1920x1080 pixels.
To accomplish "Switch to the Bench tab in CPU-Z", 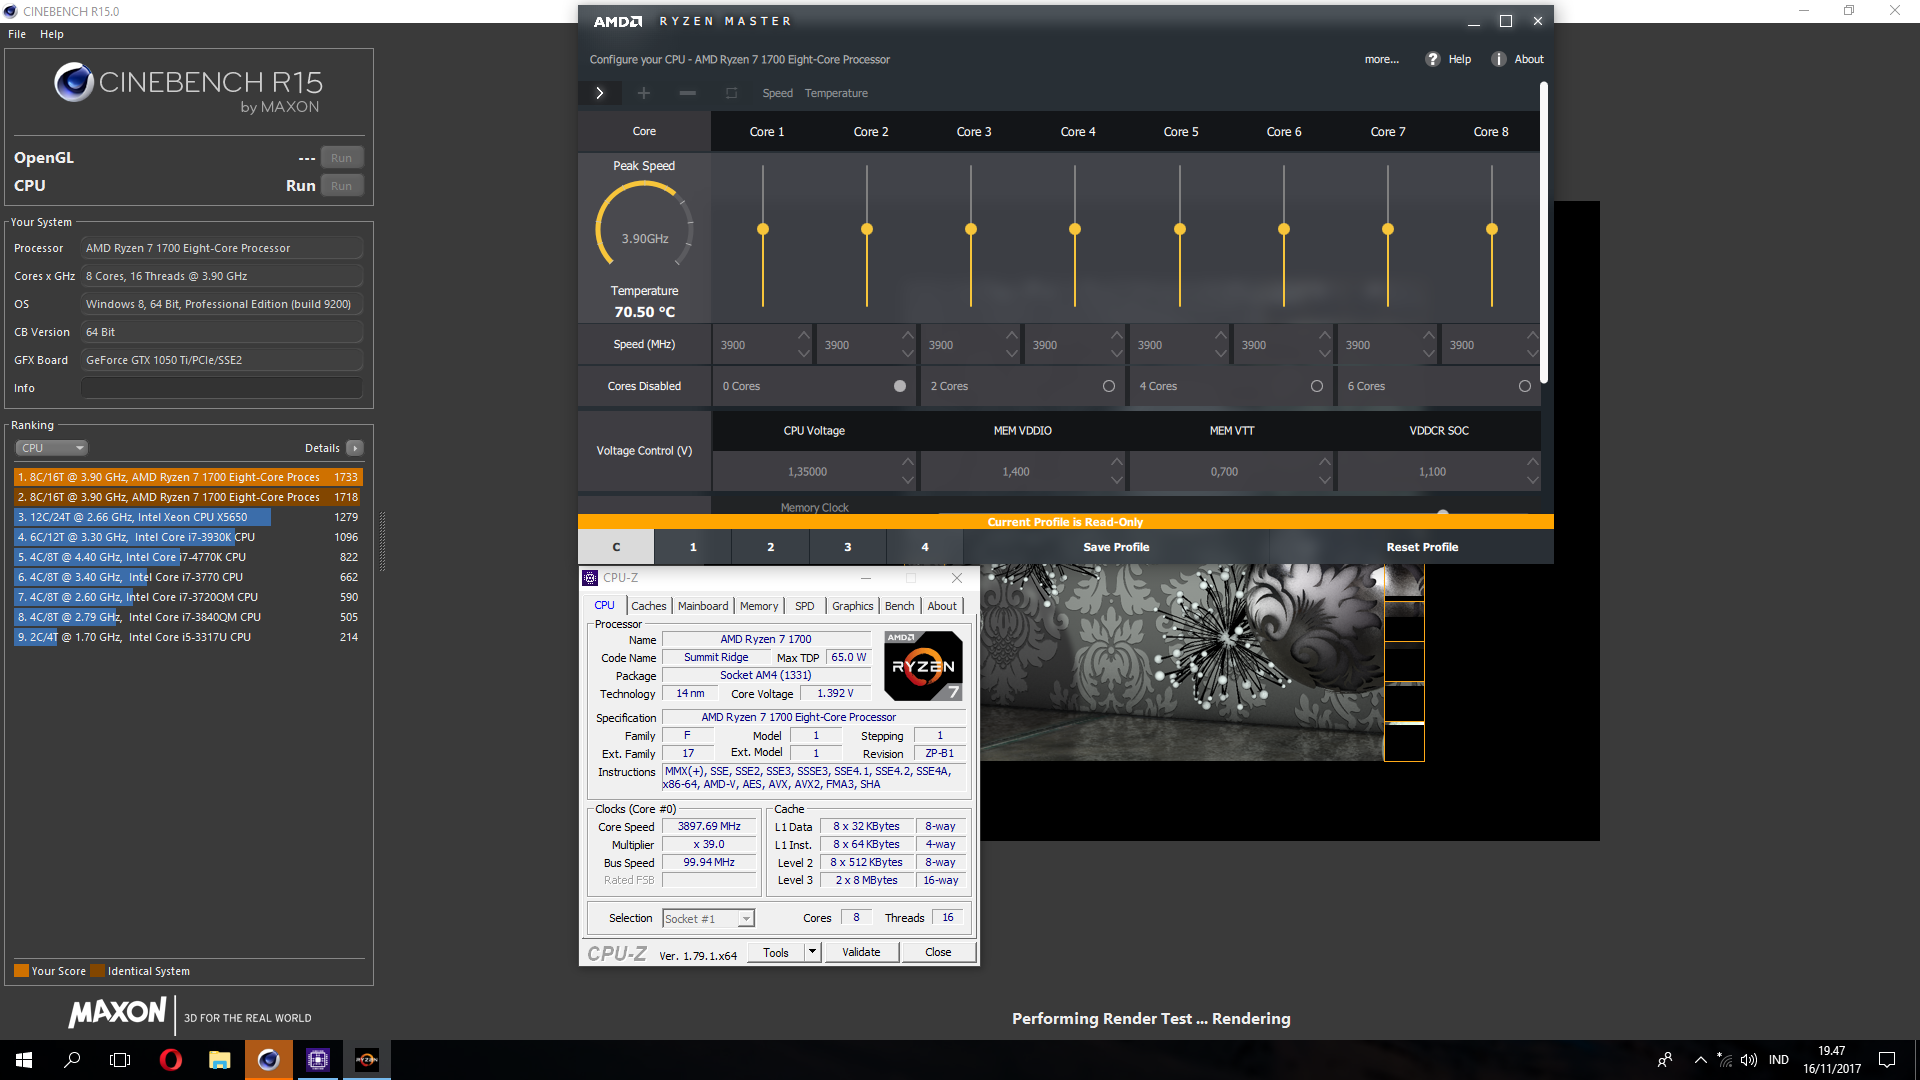I will [x=899, y=606].
